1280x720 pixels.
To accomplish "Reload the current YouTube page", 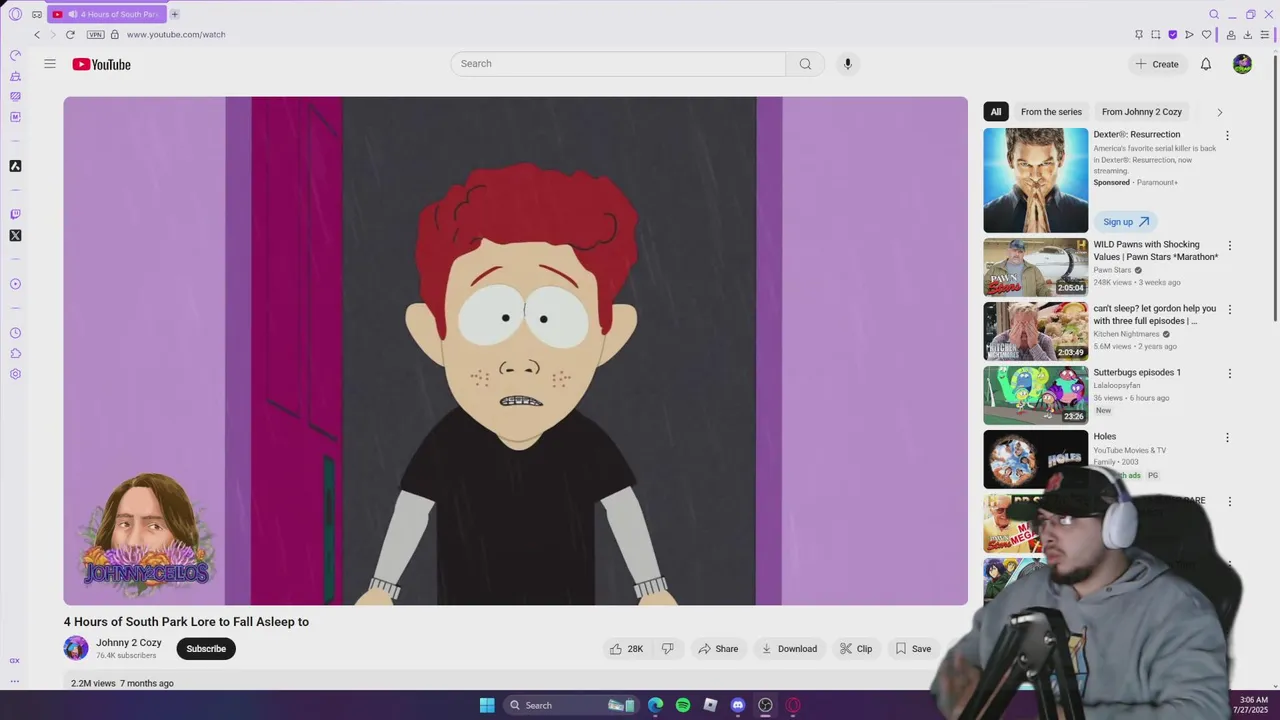I will pos(70,34).
